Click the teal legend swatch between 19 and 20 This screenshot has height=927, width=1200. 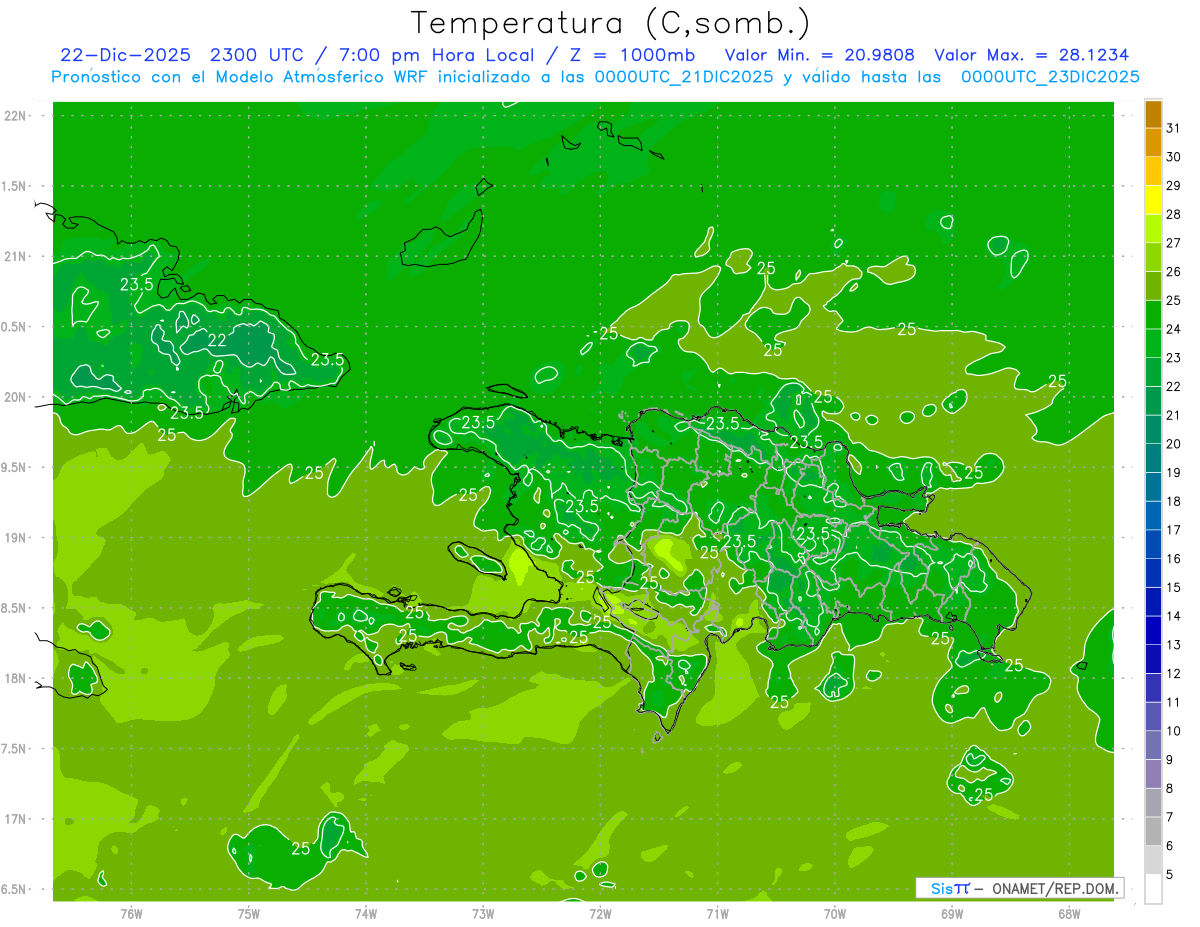click(x=1153, y=458)
